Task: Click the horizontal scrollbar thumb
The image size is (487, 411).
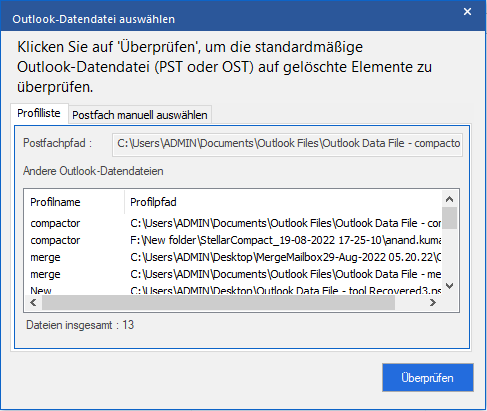Action: click(218, 303)
